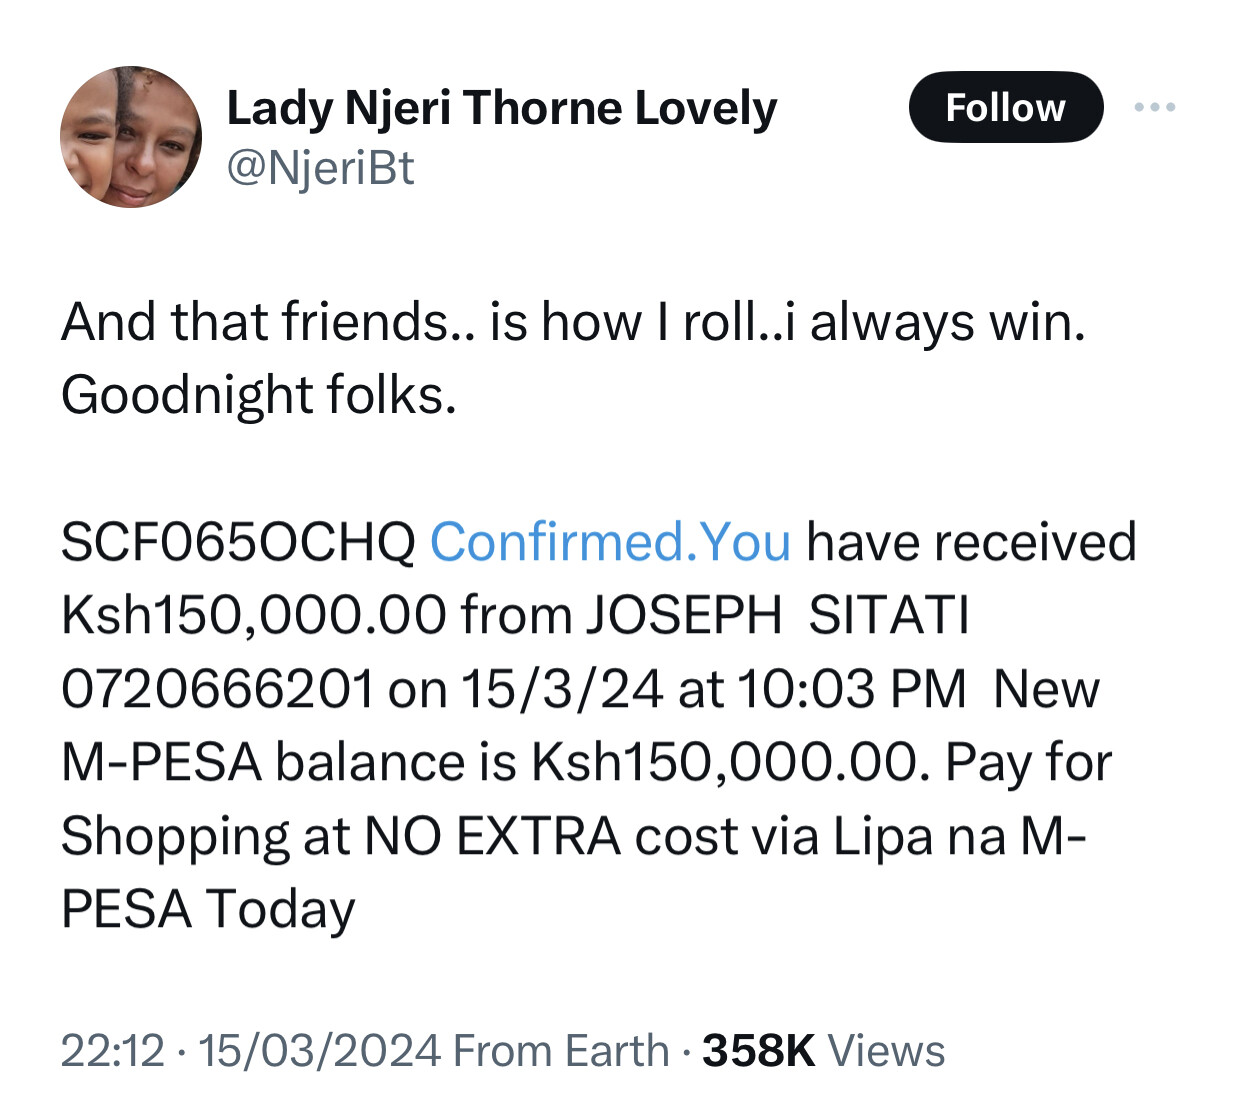Image resolution: width=1242 pixels, height=1113 pixels.
Task: Click "PESA Today" on the last line
Action: [x=208, y=909]
